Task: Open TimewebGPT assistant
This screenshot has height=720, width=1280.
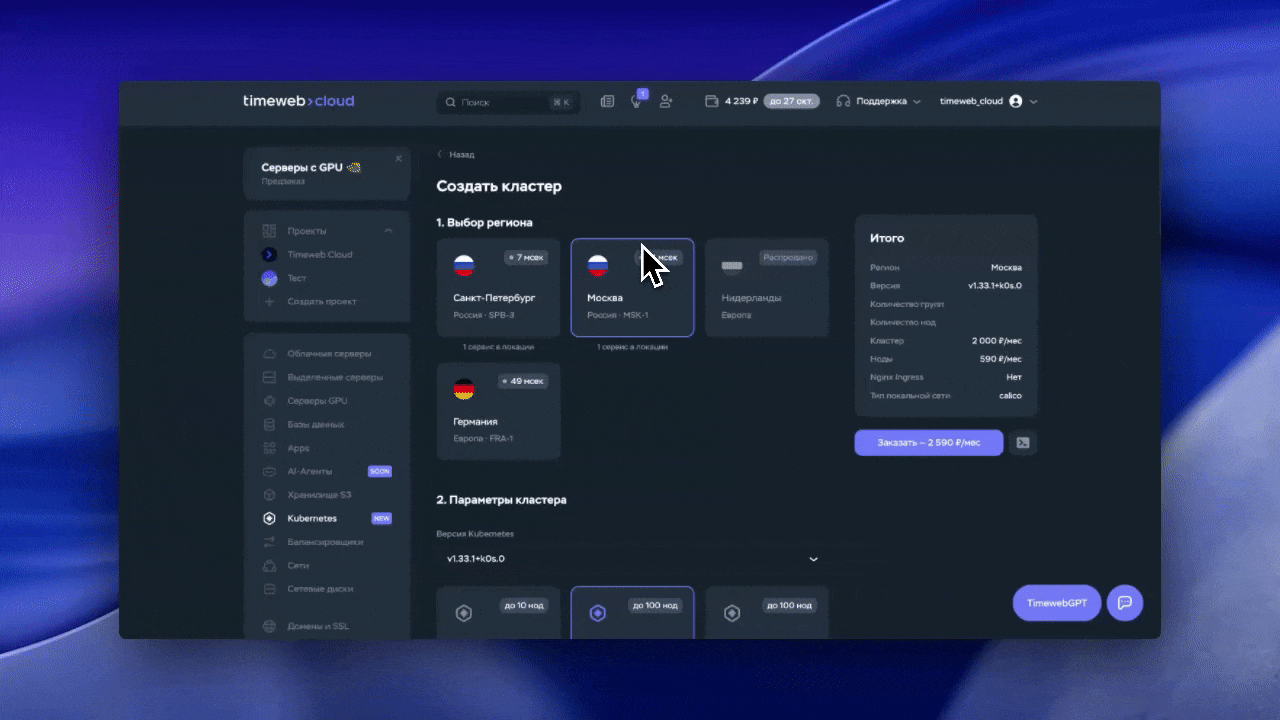Action: coord(1057,603)
